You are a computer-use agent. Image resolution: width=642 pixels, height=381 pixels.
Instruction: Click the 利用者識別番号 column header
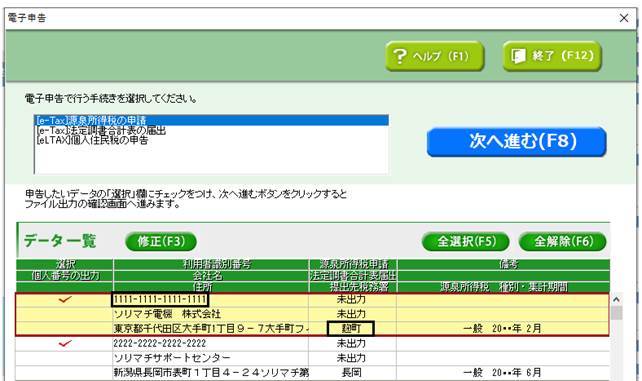point(210,264)
